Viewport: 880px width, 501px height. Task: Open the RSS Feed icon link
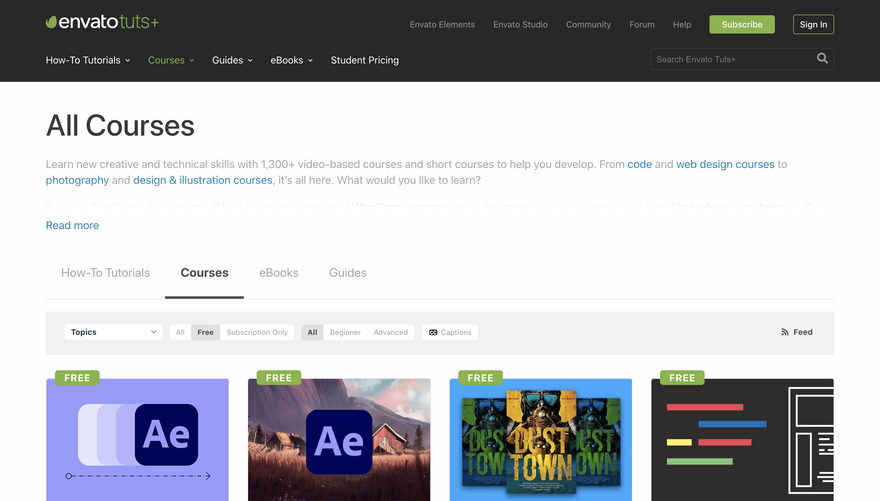[797, 332]
